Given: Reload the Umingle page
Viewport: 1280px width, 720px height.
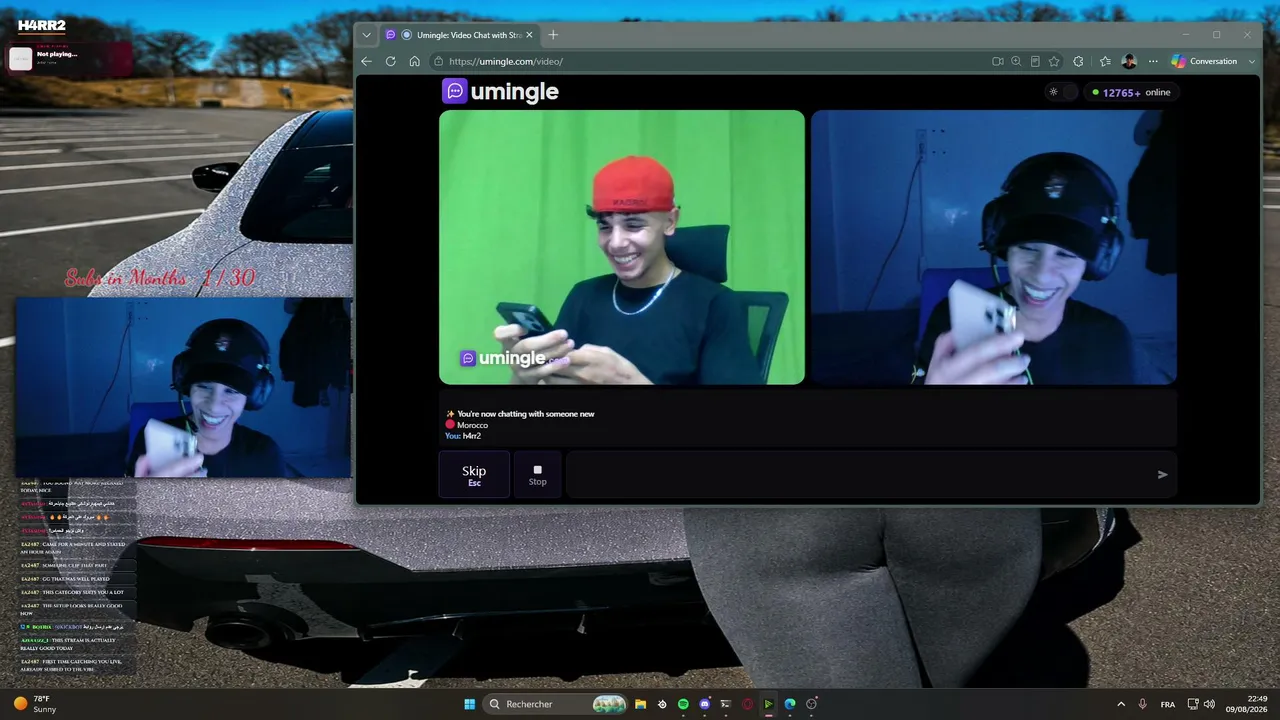Looking at the screenshot, I should (x=390, y=61).
